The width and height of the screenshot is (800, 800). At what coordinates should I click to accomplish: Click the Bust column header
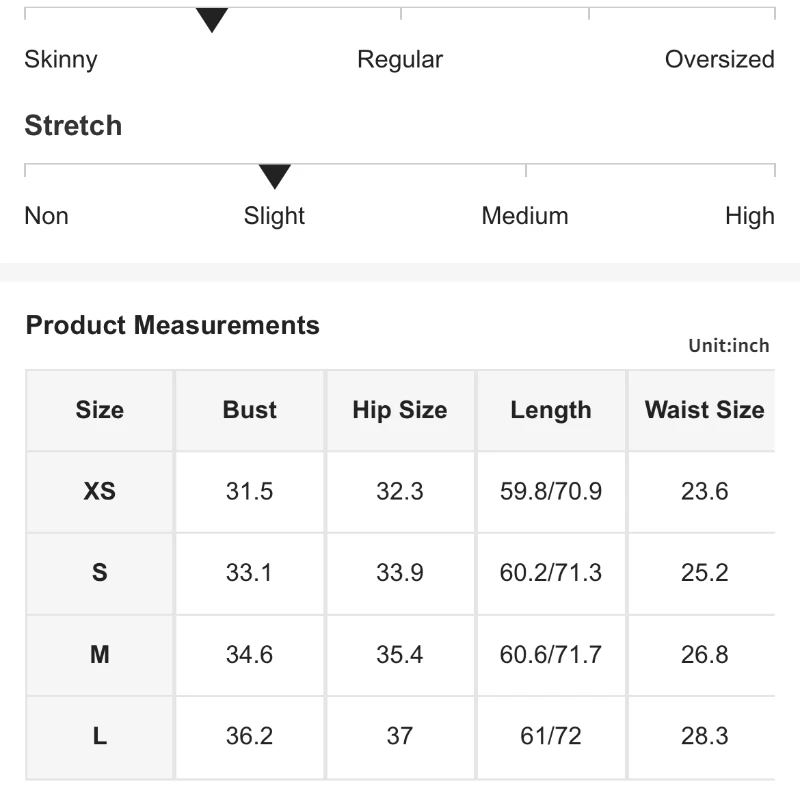pyautogui.click(x=250, y=410)
